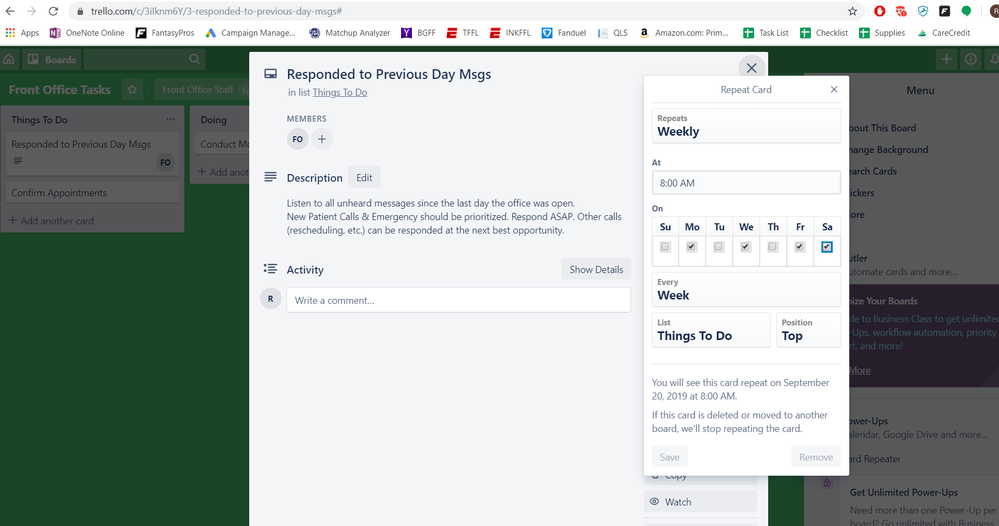Open the OneNote Online bookmark
The image size is (999, 526).
click(x=87, y=32)
